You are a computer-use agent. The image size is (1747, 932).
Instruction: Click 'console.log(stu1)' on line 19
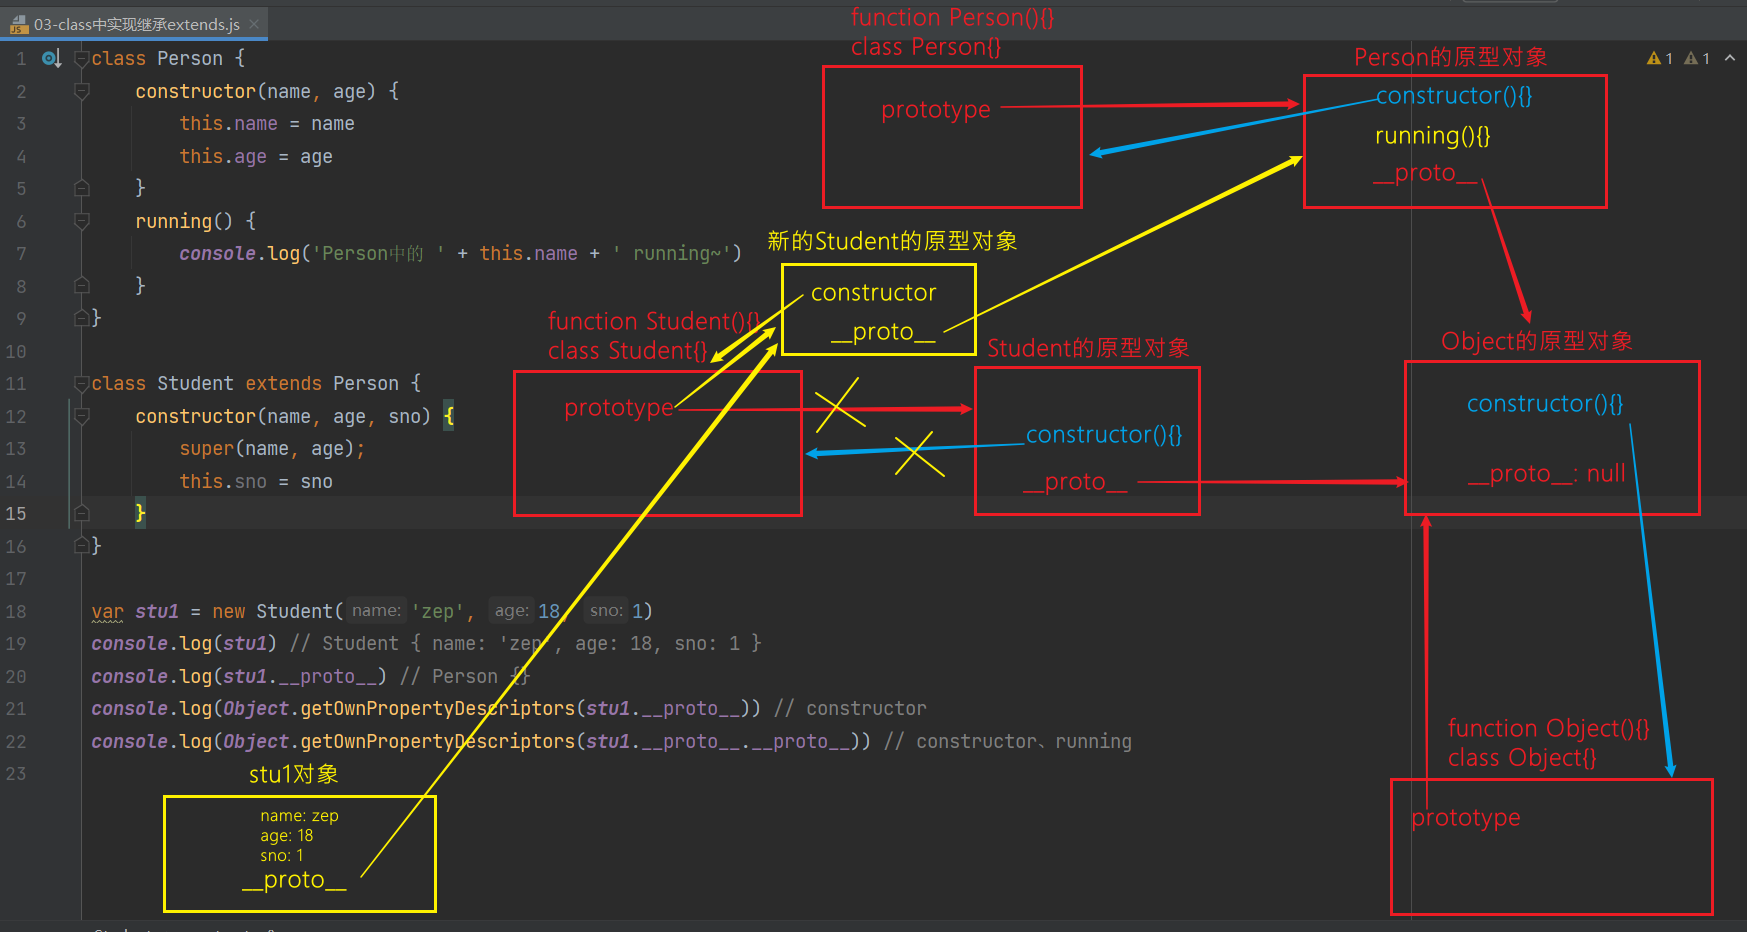(184, 643)
